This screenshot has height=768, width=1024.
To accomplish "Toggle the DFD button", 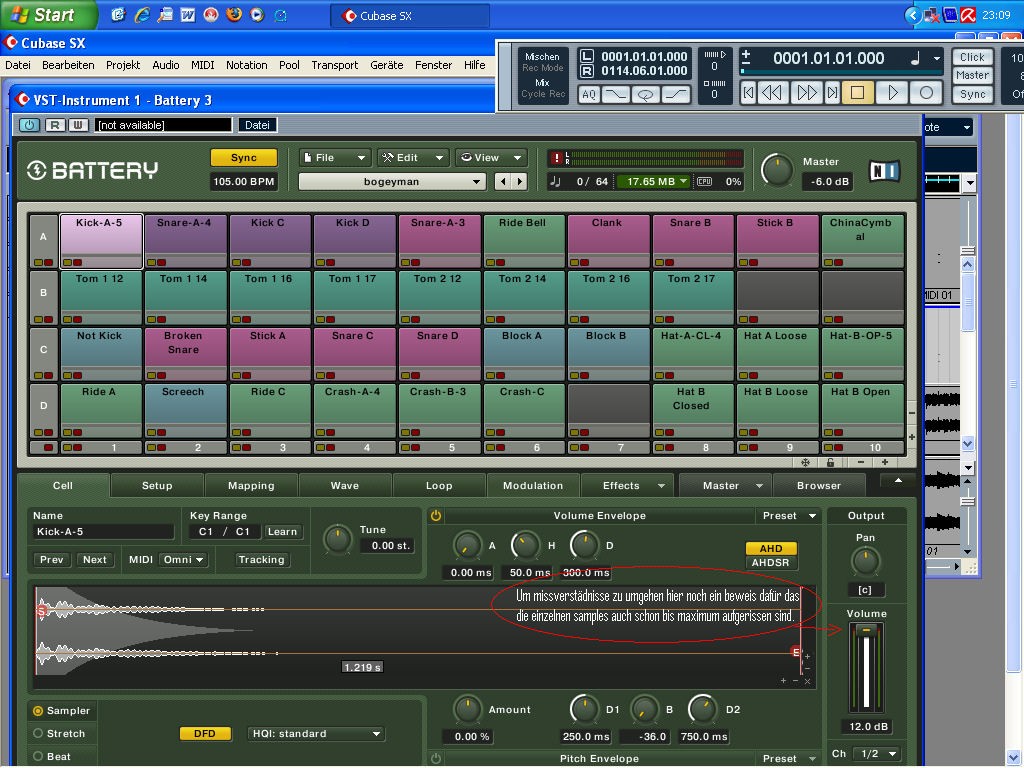I will coord(204,734).
